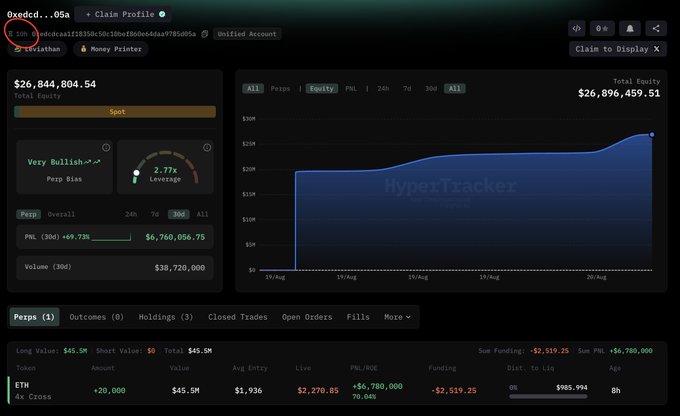This screenshot has width=680, height=416.
Task: Click the Age column header
Action: click(615, 368)
